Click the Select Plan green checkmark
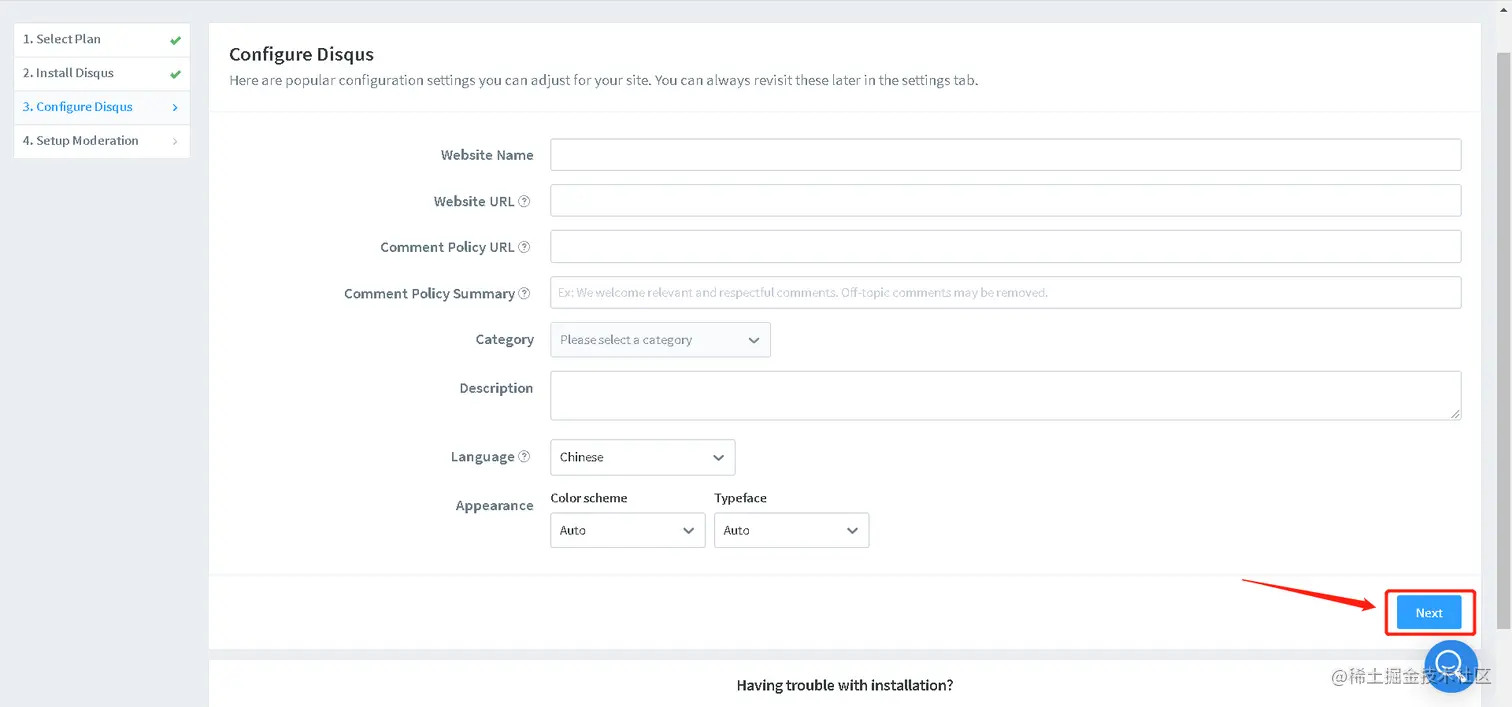Image resolution: width=1512 pixels, height=707 pixels. (x=175, y=40)
